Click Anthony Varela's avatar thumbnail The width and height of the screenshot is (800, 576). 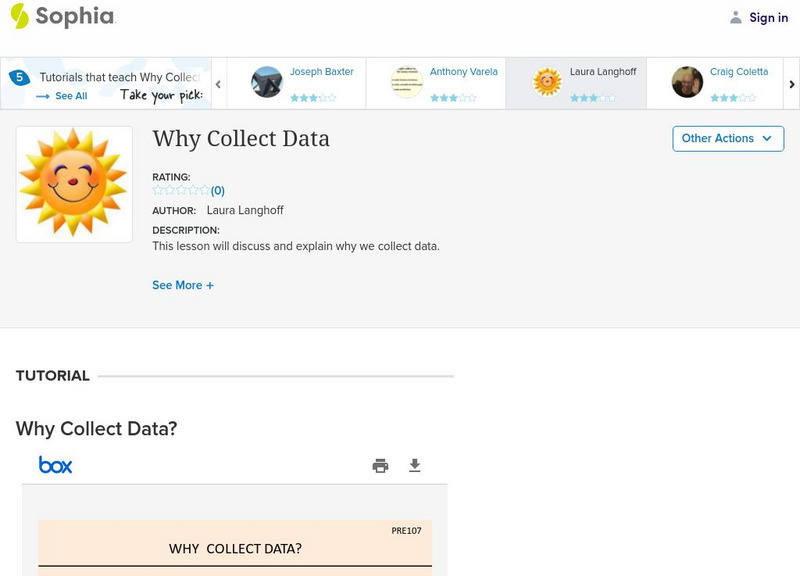coord(406,83)
